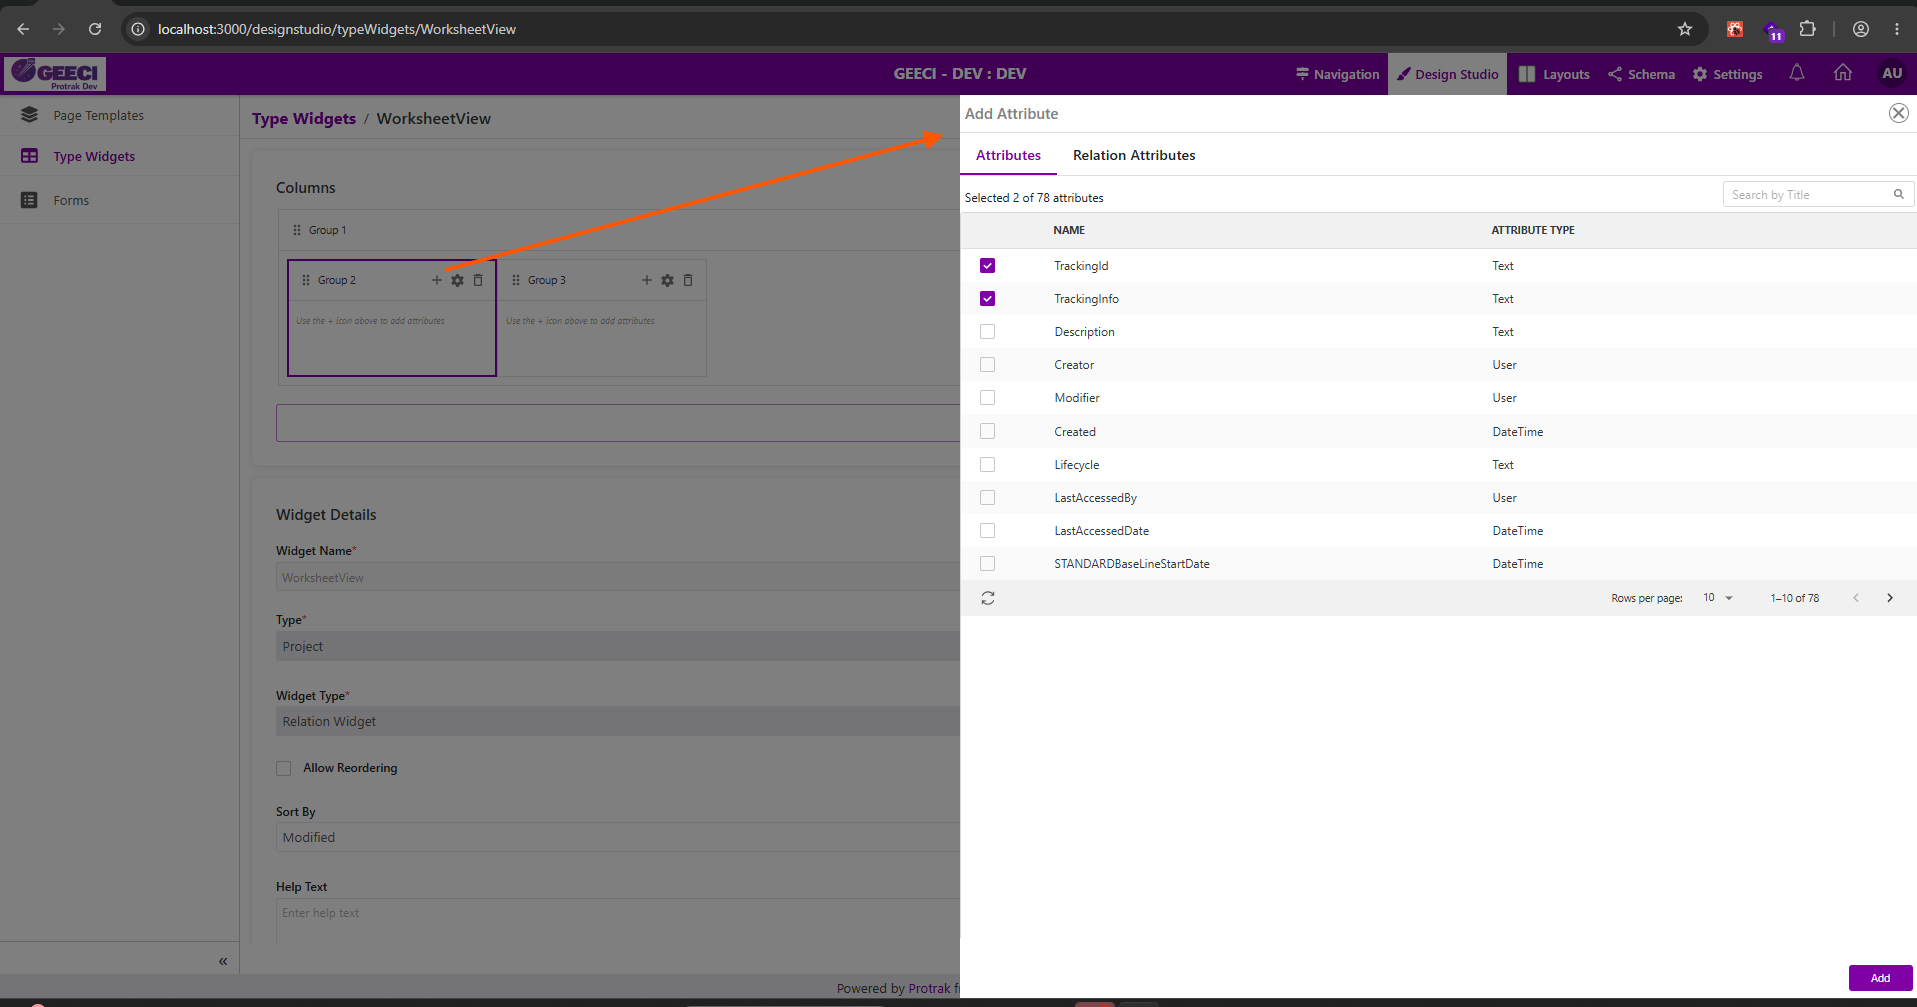Open the Type Widgets breadcrumb link
The height and width of the screenshot is (1007, 1917).
pyautogui.click(x=304, y=118)
